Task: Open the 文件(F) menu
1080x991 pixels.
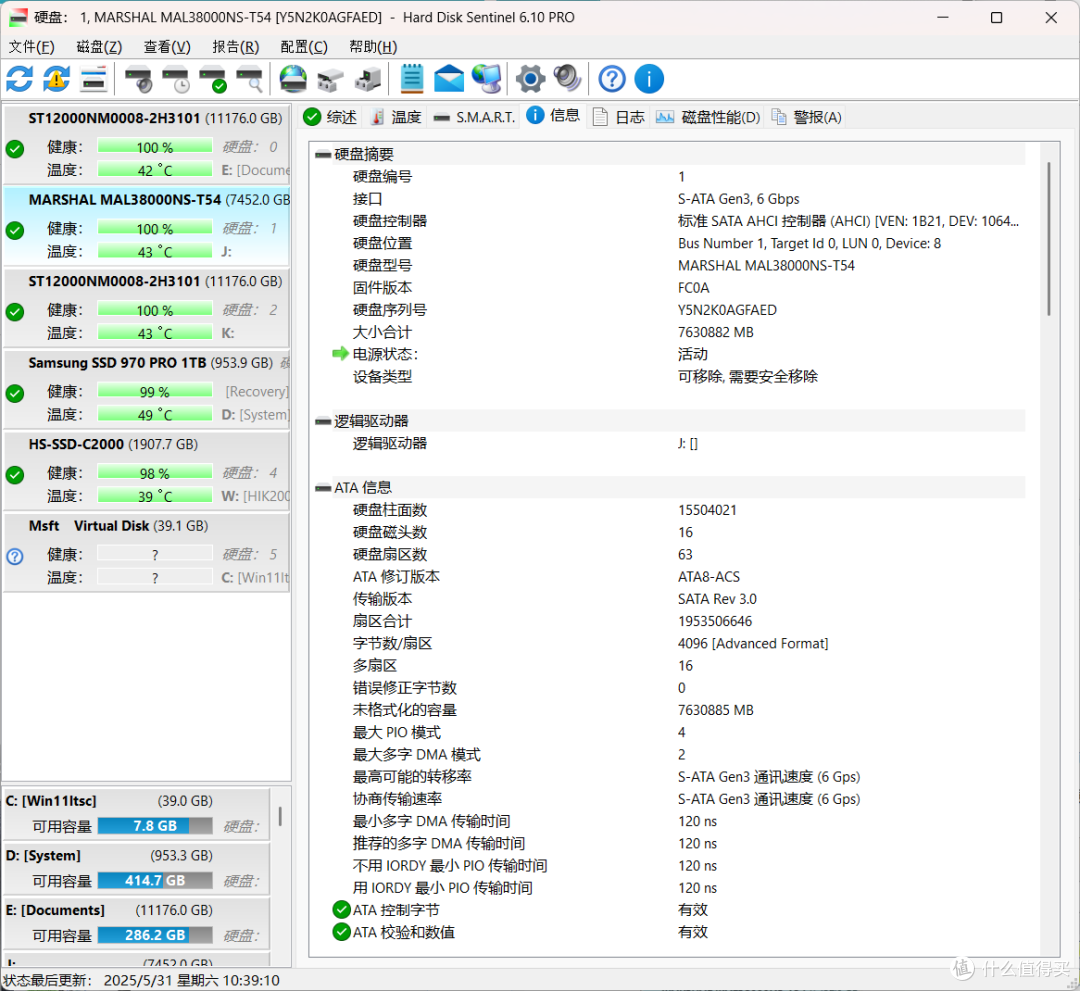Action: [x=32, y=47]
